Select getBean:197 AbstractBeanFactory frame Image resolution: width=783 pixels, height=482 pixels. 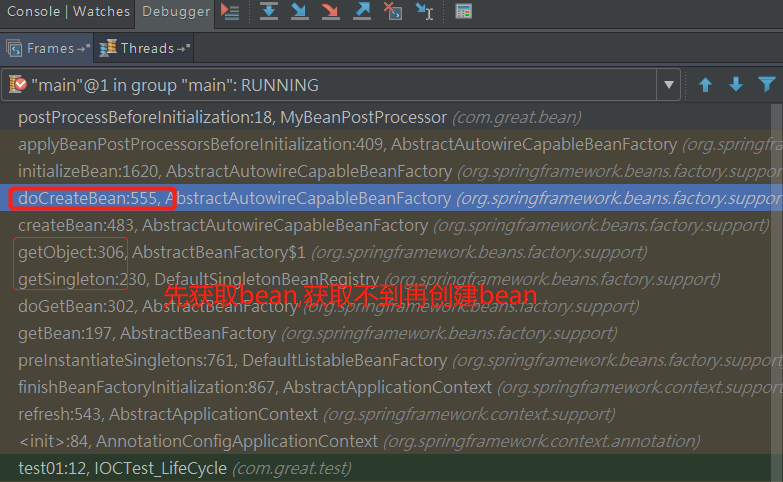(385, 333)
